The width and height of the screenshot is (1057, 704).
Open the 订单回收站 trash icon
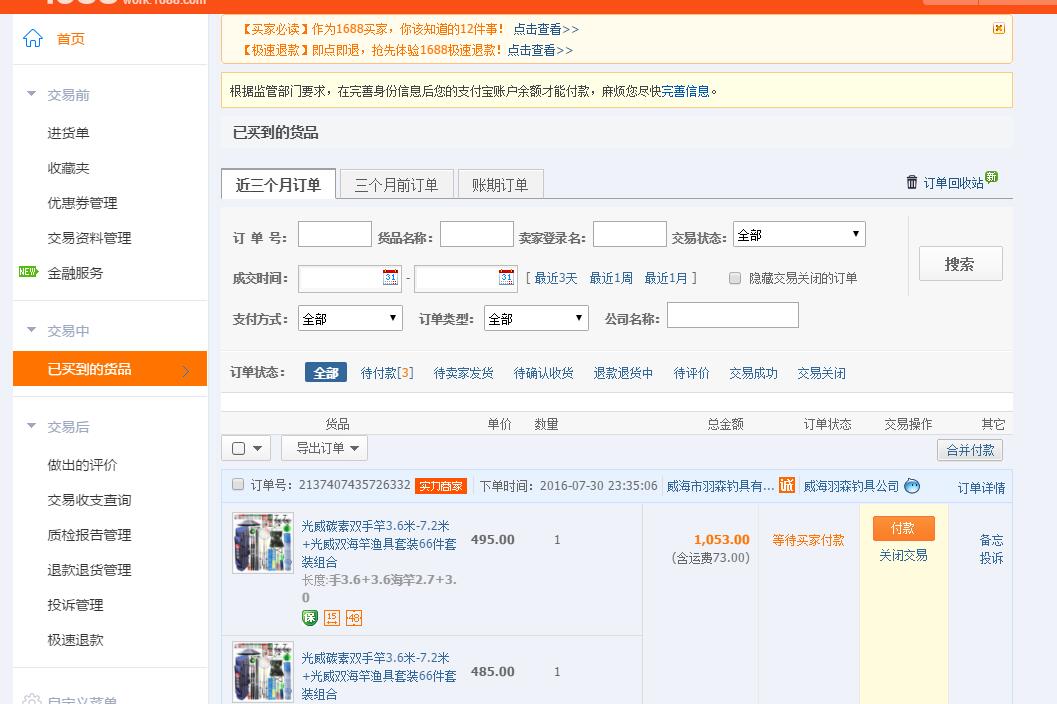click(x=911, y=182)
